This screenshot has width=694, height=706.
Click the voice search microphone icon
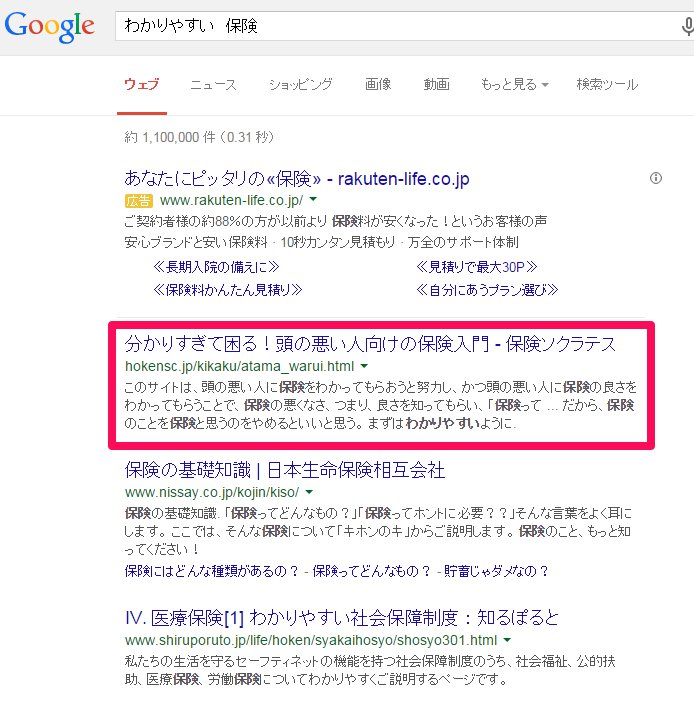point(687,26)
